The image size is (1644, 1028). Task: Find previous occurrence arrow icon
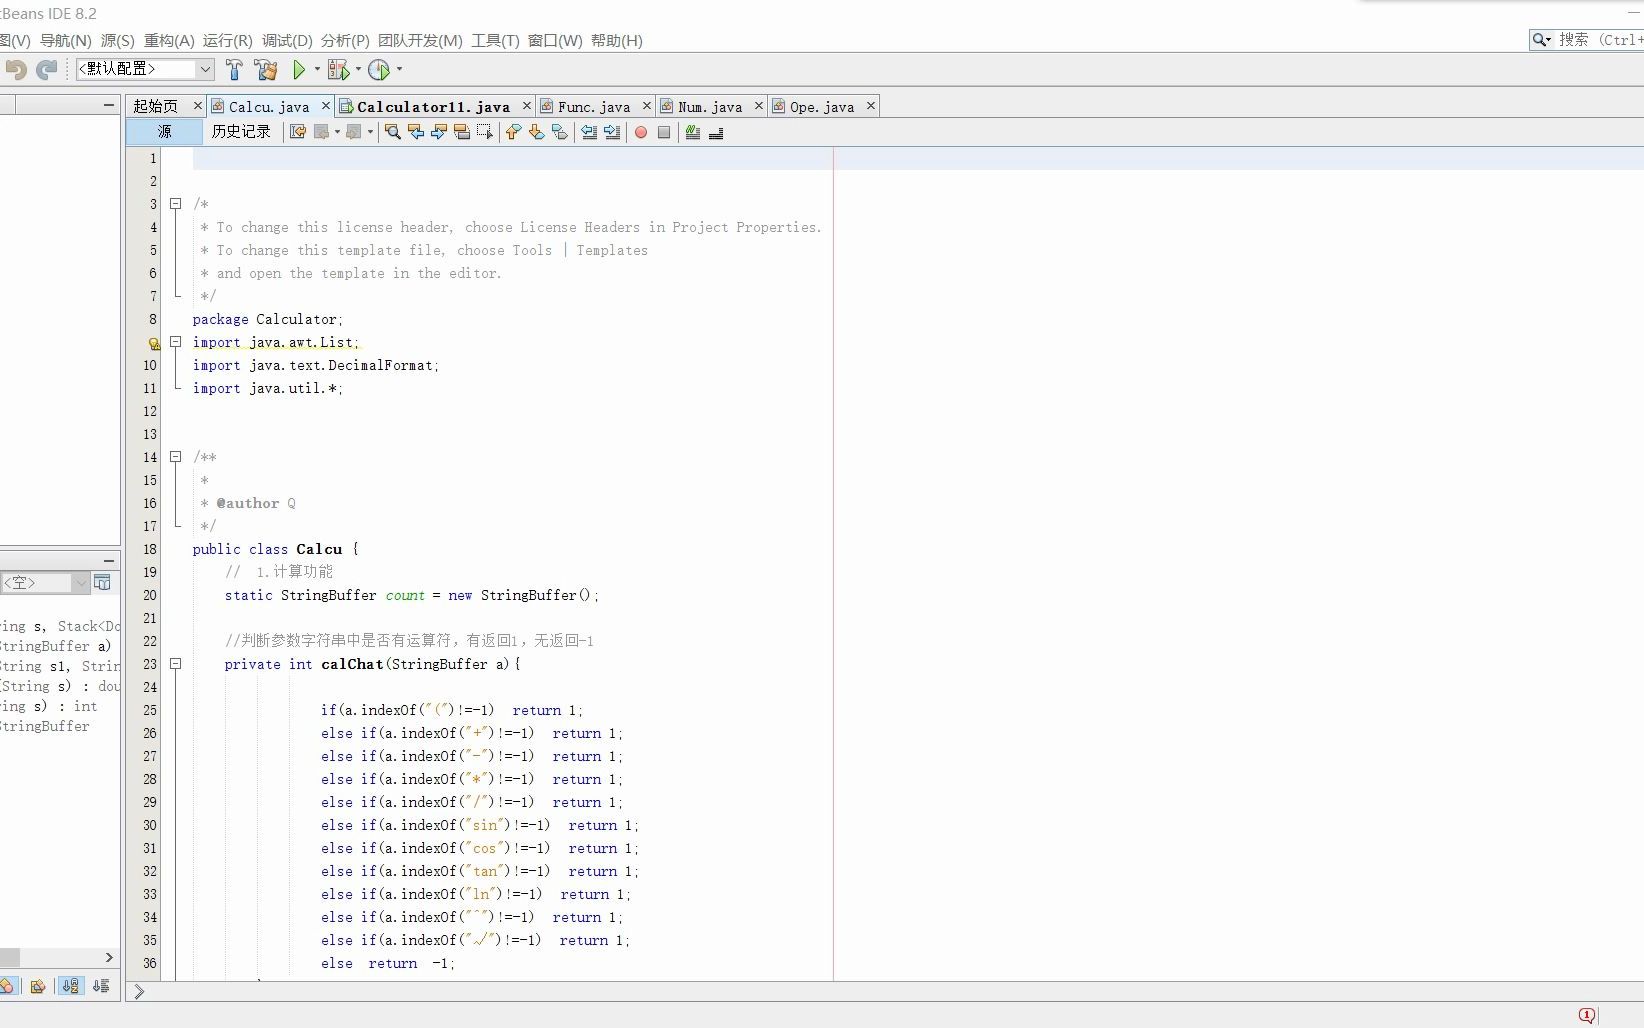point(416,132)
